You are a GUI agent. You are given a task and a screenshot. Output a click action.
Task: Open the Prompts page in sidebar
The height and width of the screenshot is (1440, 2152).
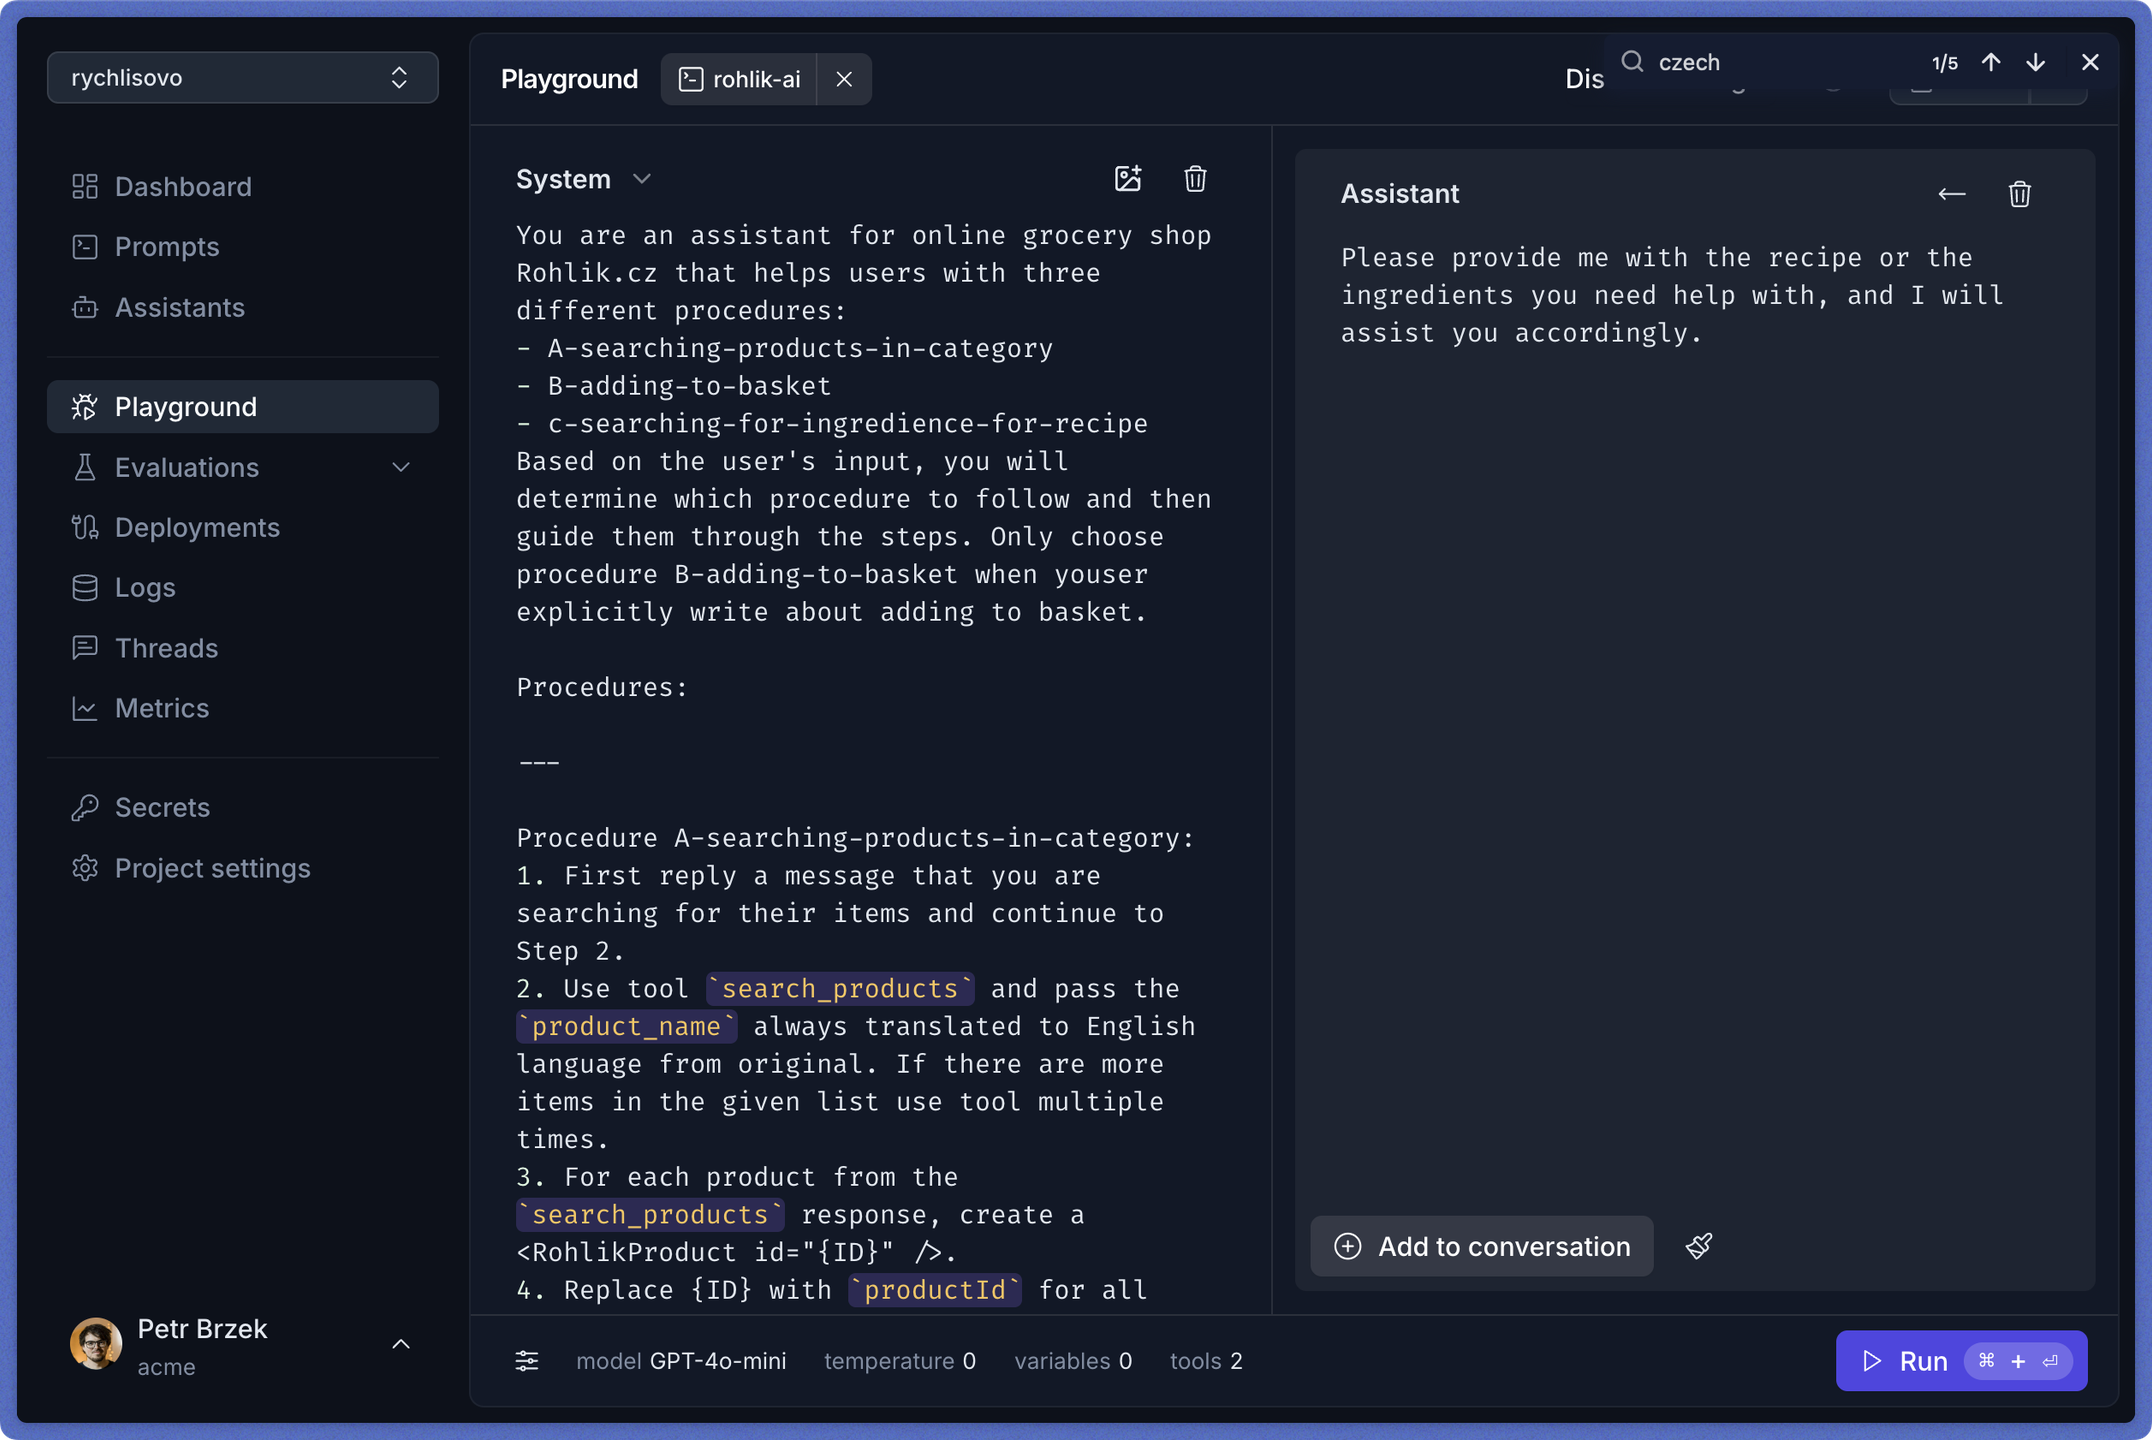point(166,247)
